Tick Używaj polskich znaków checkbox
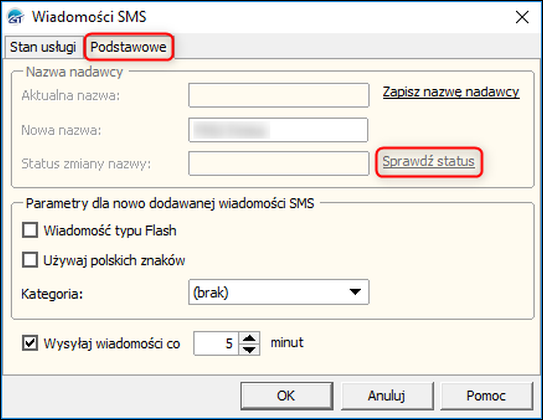This screenshot has width=543, height=420. [x=30, y=260]
